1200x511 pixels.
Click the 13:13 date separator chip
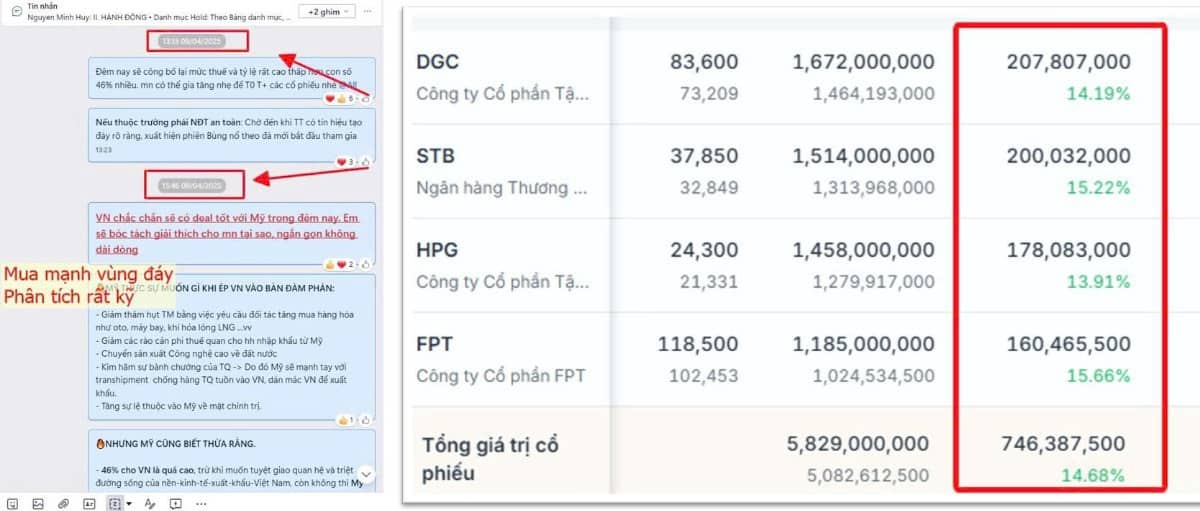[x=192, y=41]
